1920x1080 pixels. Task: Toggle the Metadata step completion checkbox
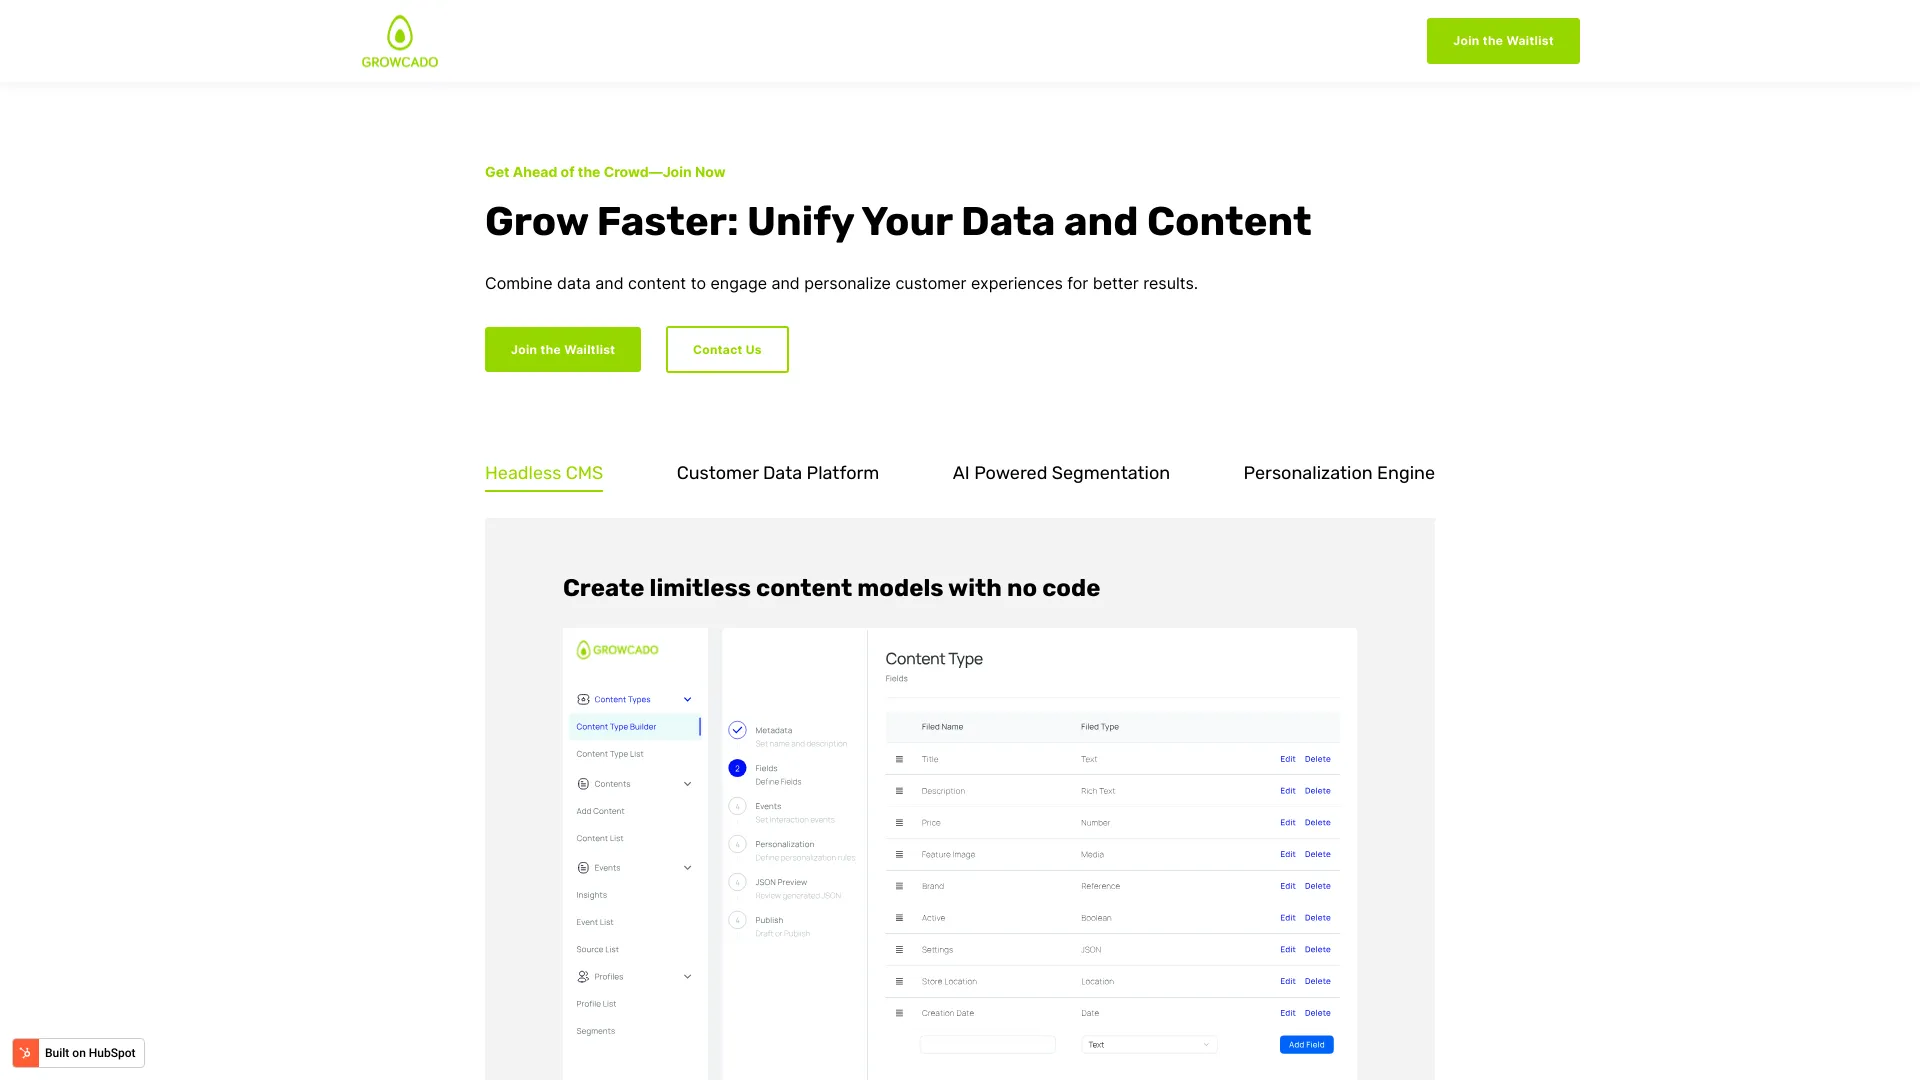[x=737, y=729]
